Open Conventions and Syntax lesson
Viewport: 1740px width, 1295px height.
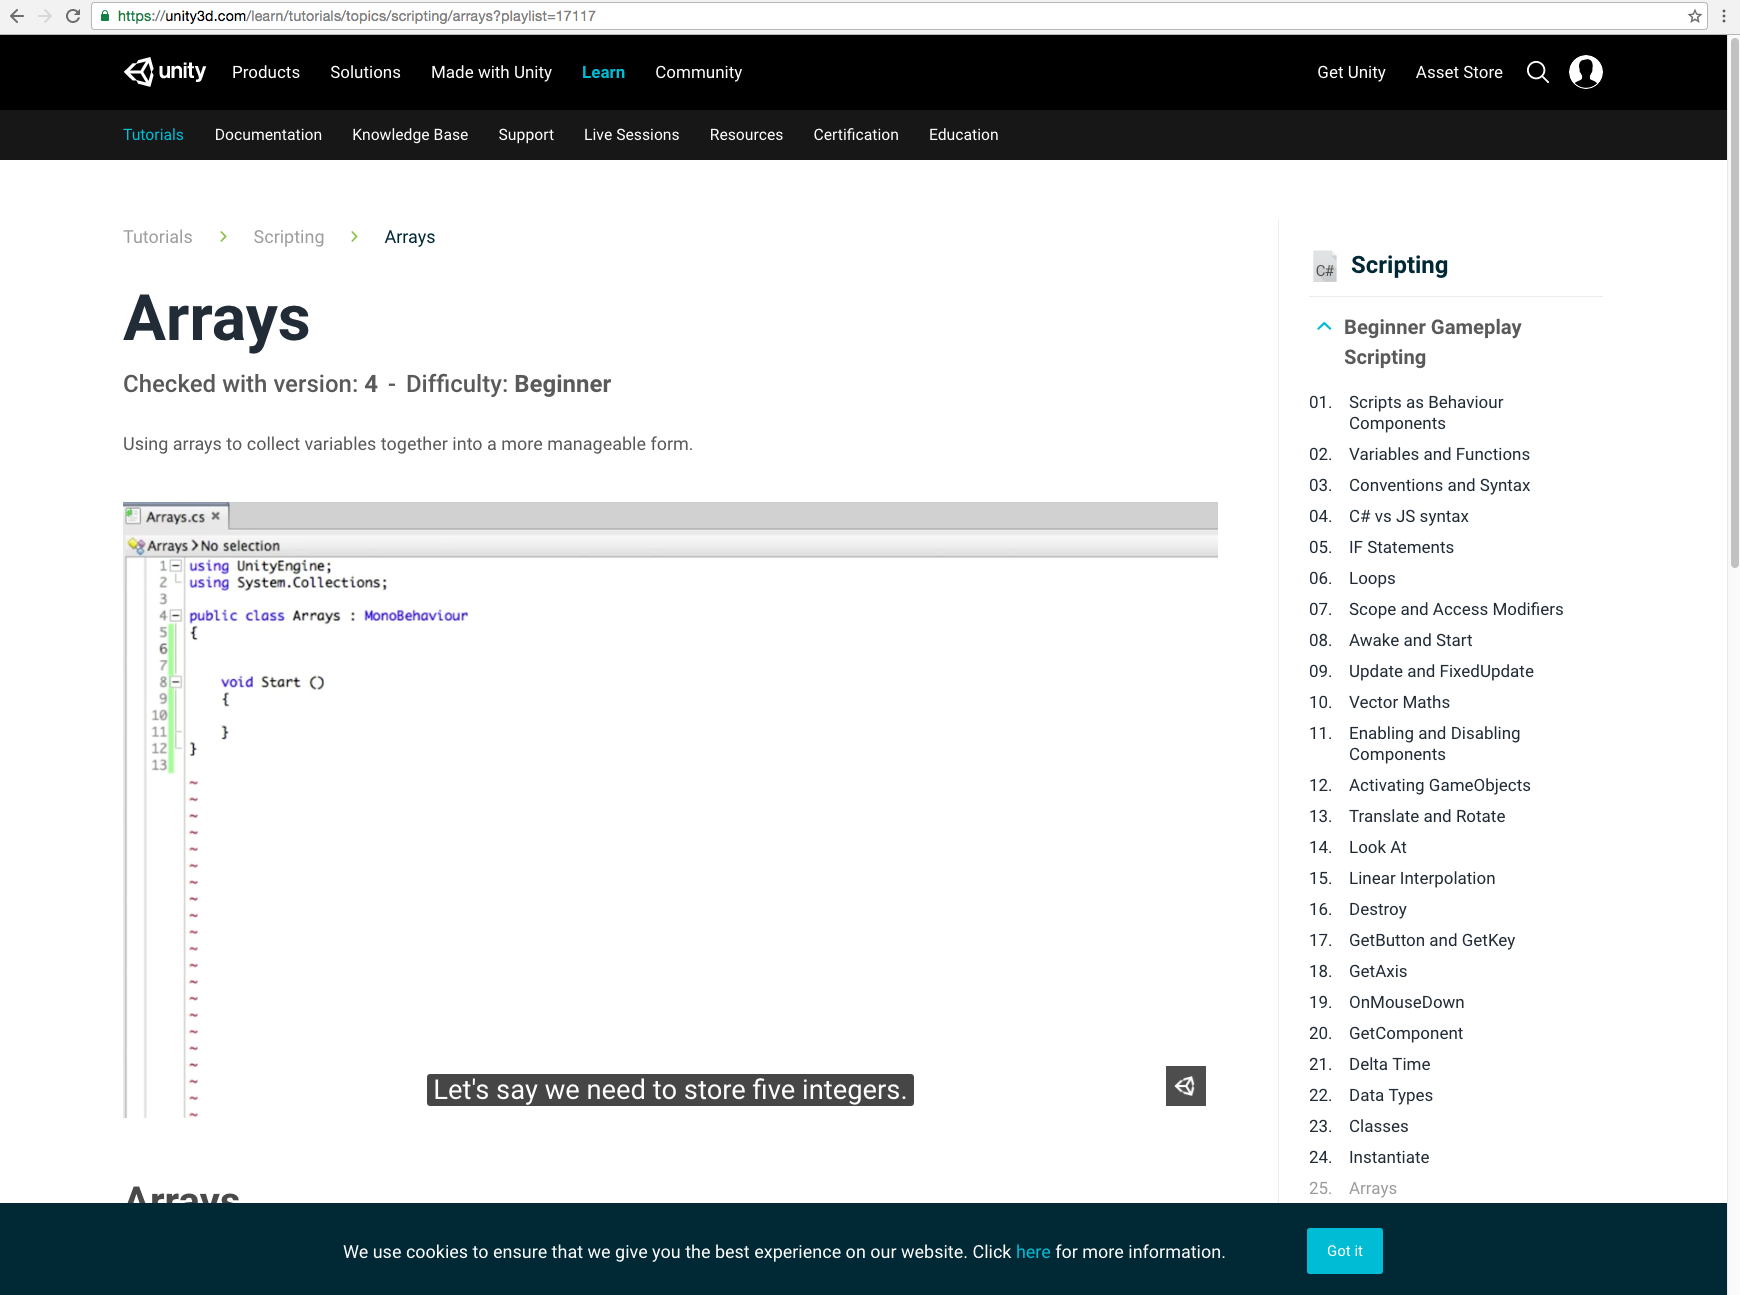click(x=1439, y=485)
